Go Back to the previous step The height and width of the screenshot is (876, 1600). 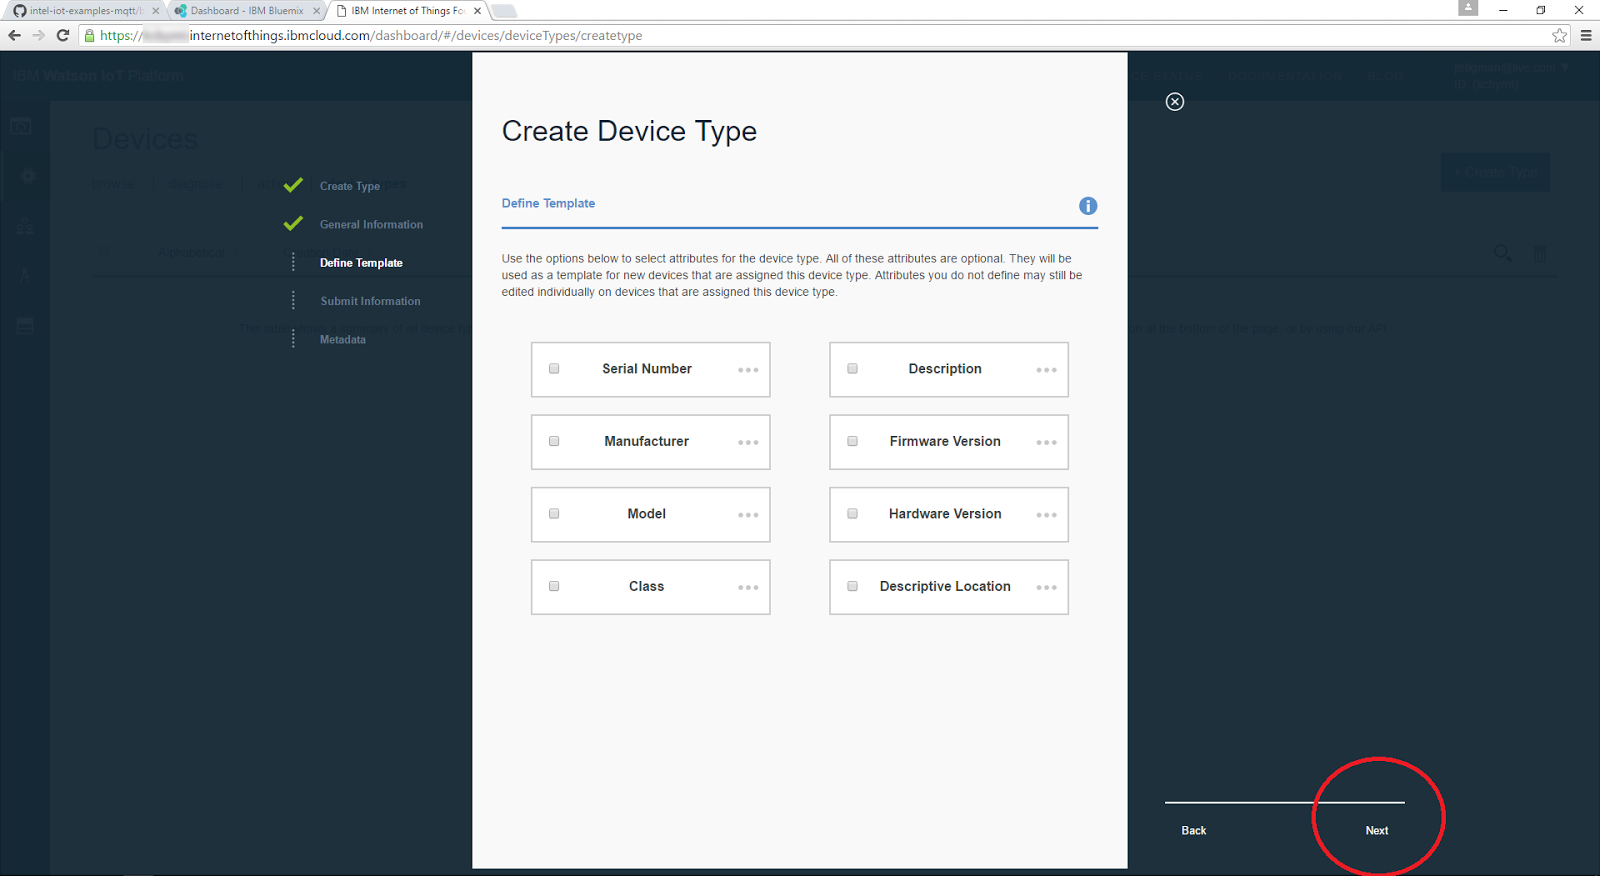tap(1193, 830)
